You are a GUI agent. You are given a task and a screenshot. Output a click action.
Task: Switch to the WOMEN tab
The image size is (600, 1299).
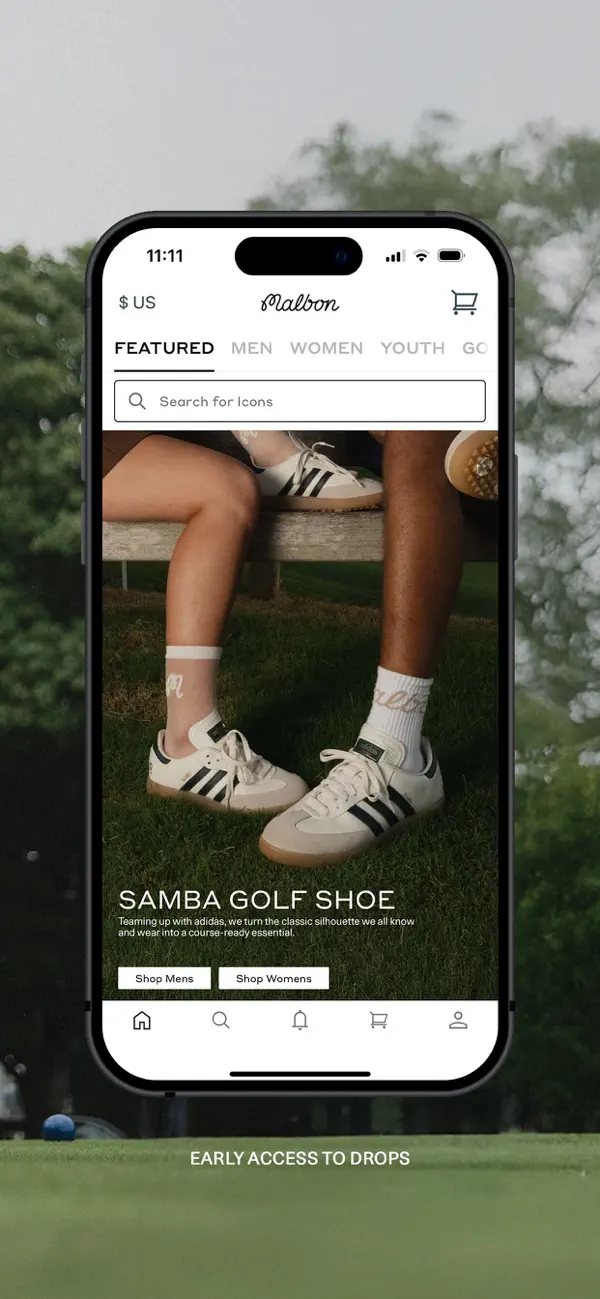point(326,348)
